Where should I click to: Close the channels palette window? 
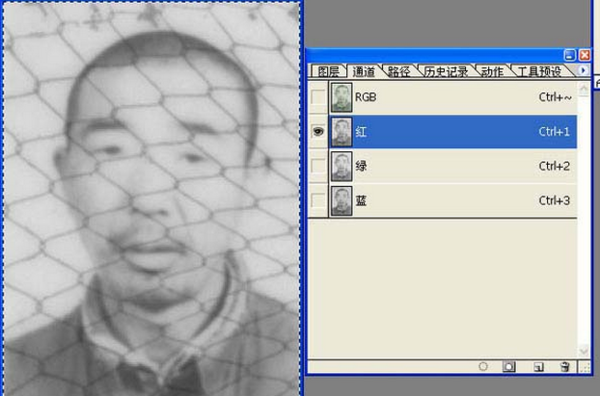point(584,55)
